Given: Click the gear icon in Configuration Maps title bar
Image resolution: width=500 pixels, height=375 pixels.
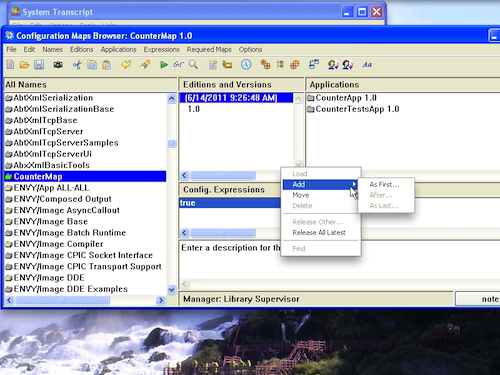Looking at the screenshot, I should tap(9, 35).
